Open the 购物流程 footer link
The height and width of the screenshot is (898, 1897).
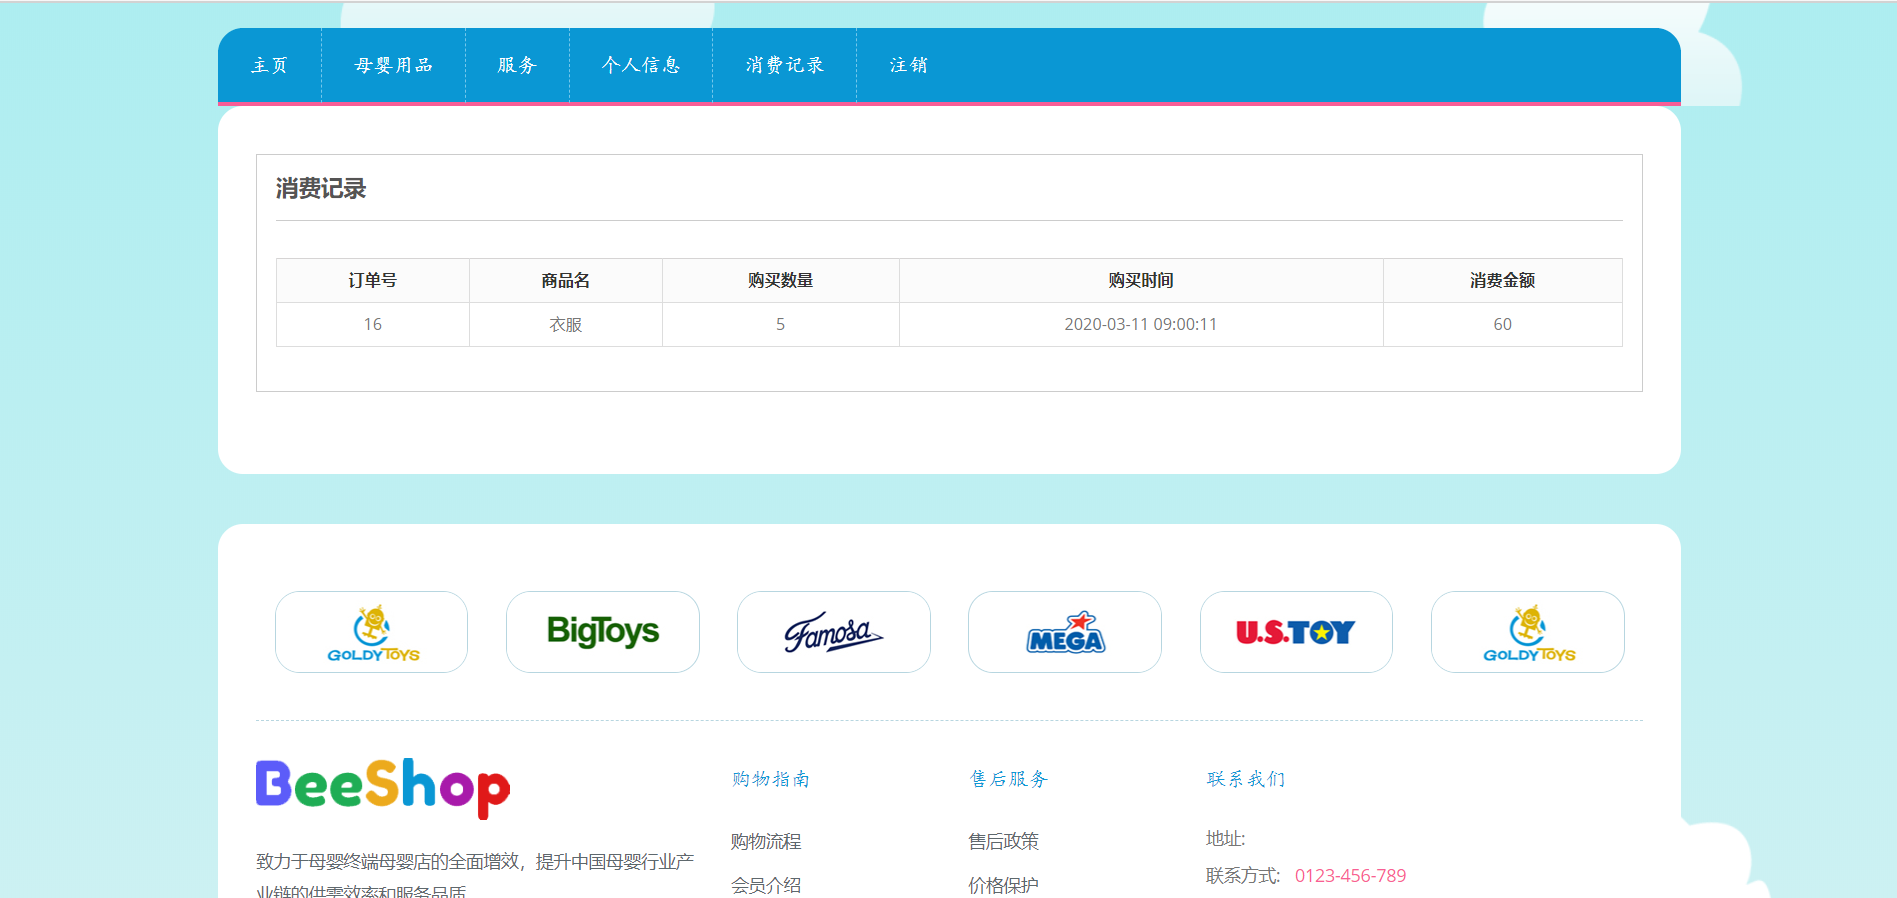click(x=766, y=841)
